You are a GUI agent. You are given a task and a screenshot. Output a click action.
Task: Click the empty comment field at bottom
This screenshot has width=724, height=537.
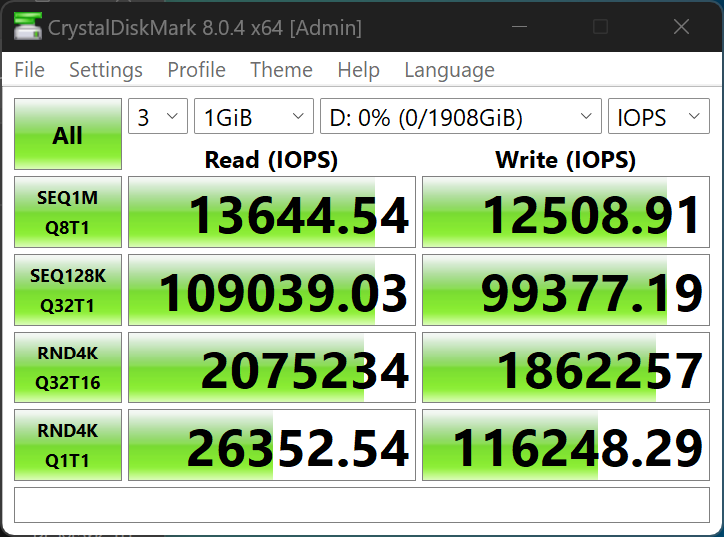point(362,505)
